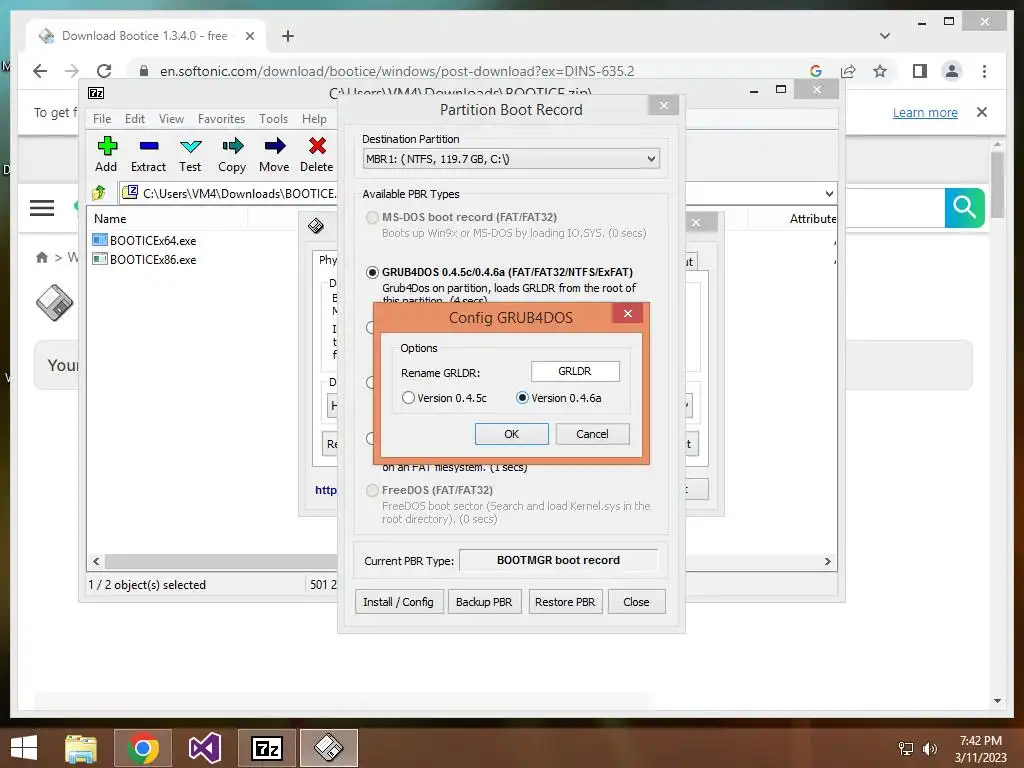The image size is (1024, 768).
Task: Reload the Softonic page
Action: coord(104,71)
